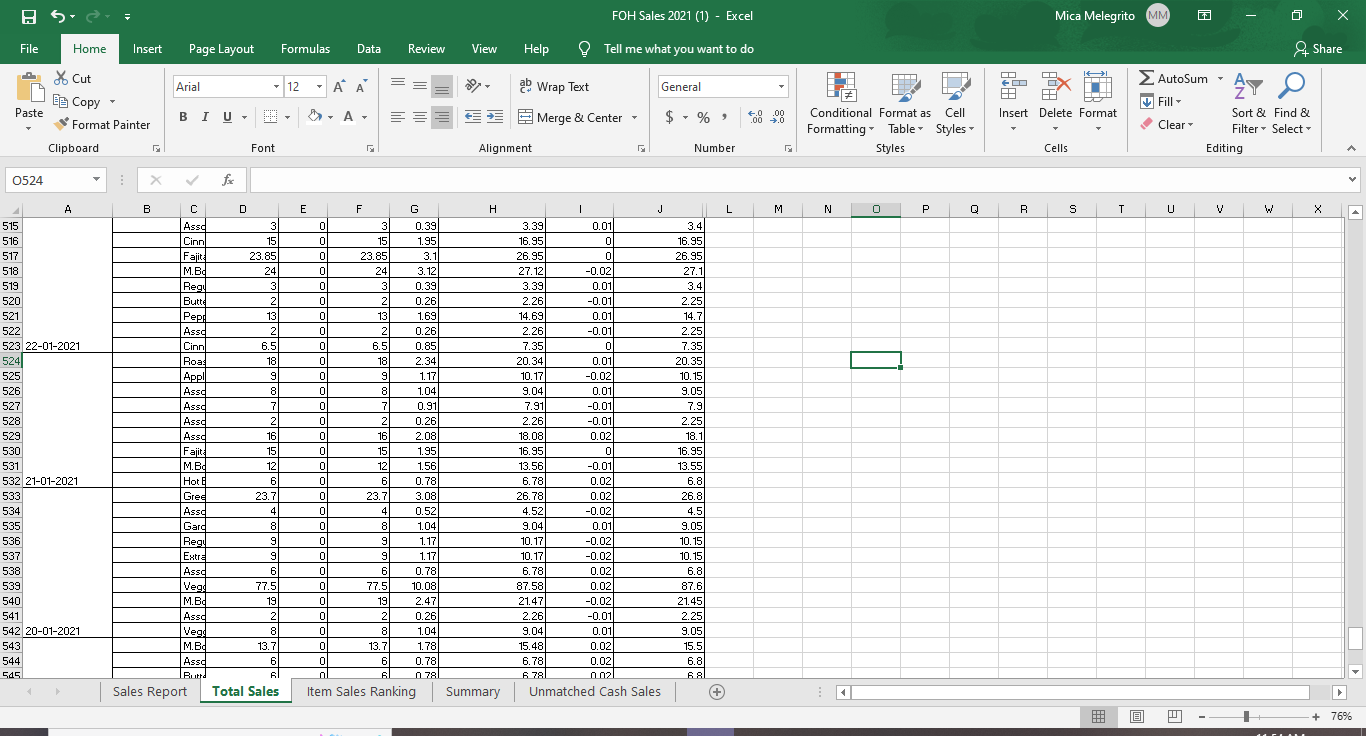Delete cells using the Delete icon

1055,103
